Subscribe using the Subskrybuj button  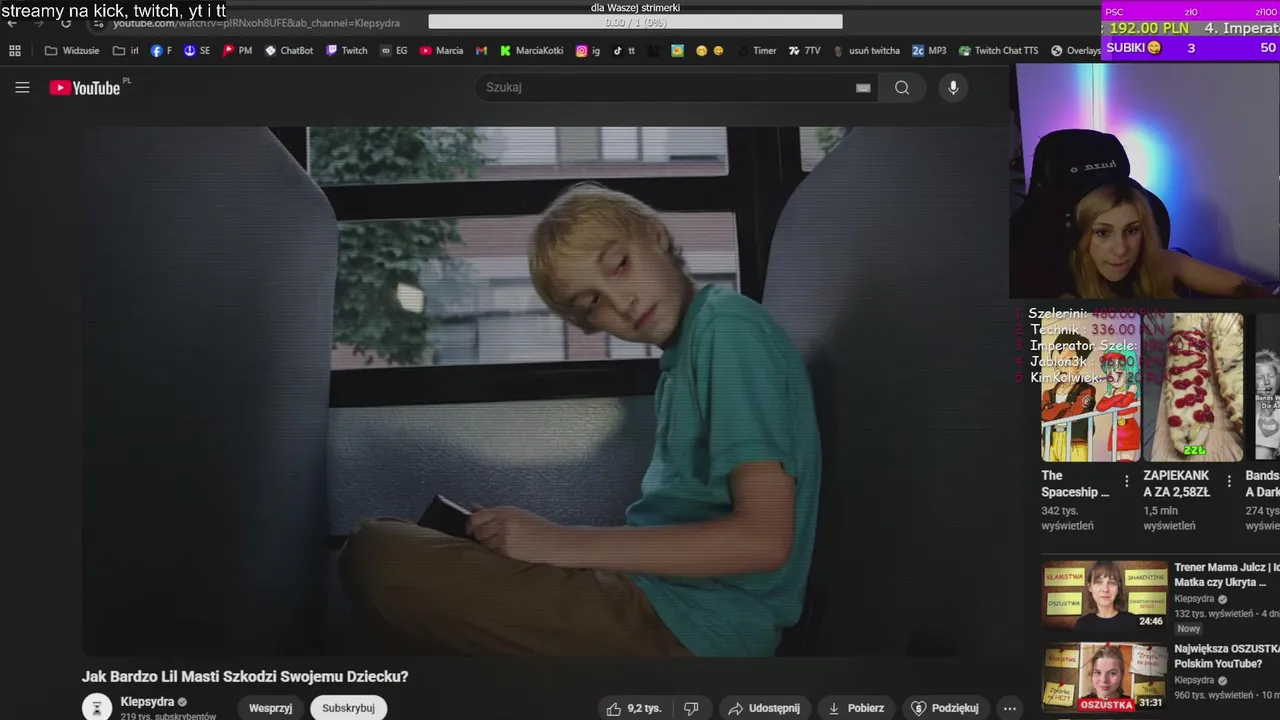click(348, 708)
